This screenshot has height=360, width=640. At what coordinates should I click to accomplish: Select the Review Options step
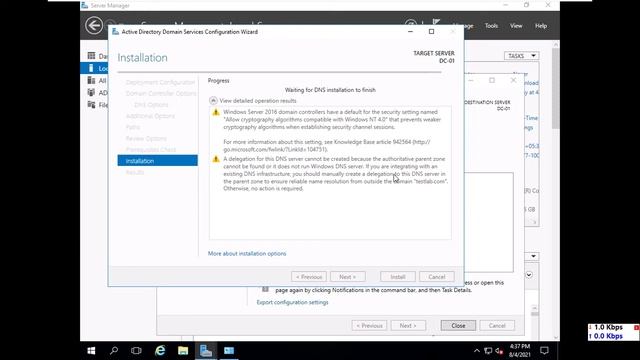pos(146,138)
